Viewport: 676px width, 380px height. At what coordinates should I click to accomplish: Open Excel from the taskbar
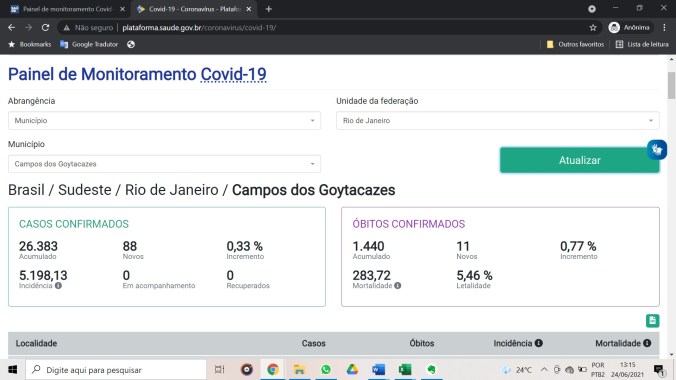(x=405, y=370)
